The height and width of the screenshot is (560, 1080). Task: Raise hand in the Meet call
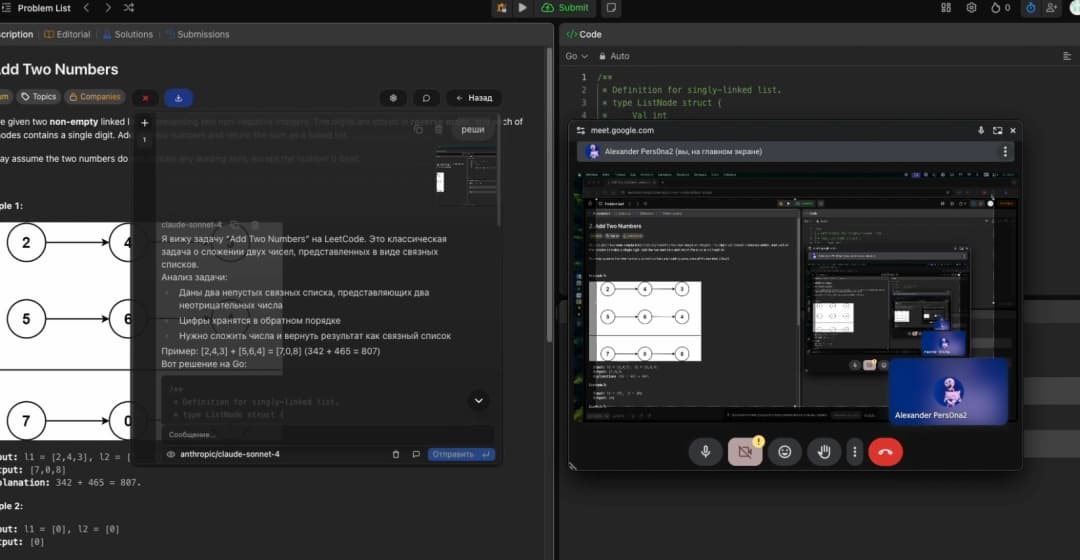click(x=824, y=452)
